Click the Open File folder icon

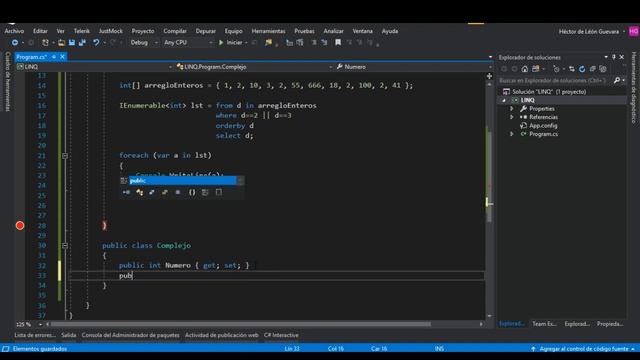pos(61,42)
